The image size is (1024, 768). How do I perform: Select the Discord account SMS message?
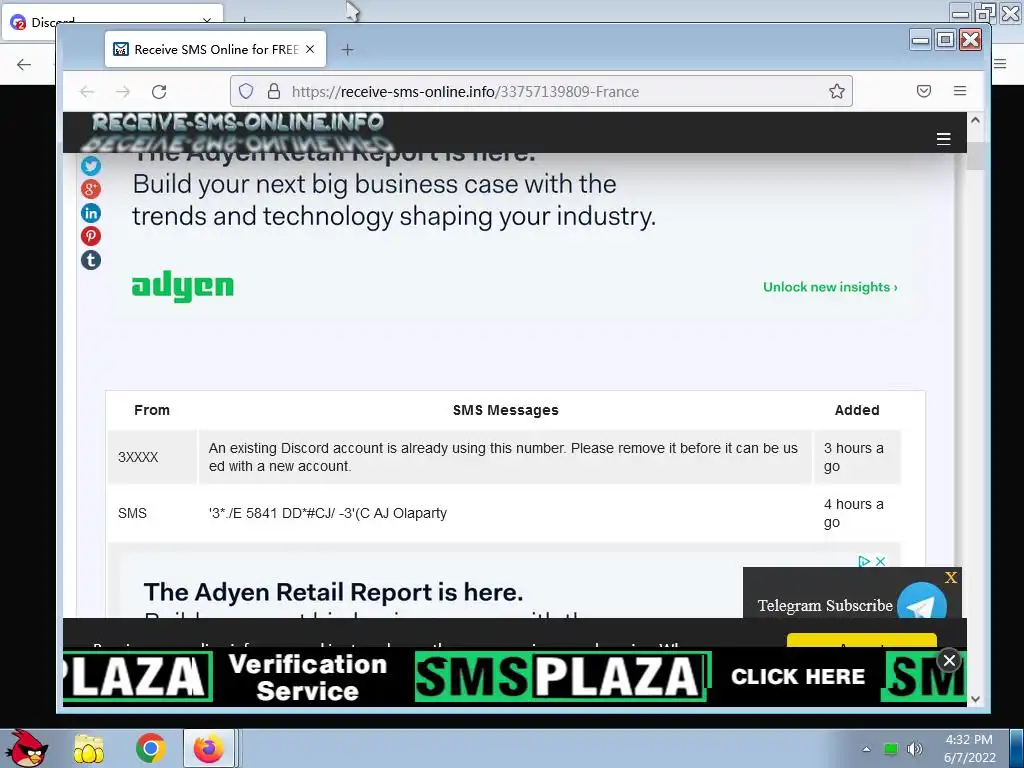[505, 457]
